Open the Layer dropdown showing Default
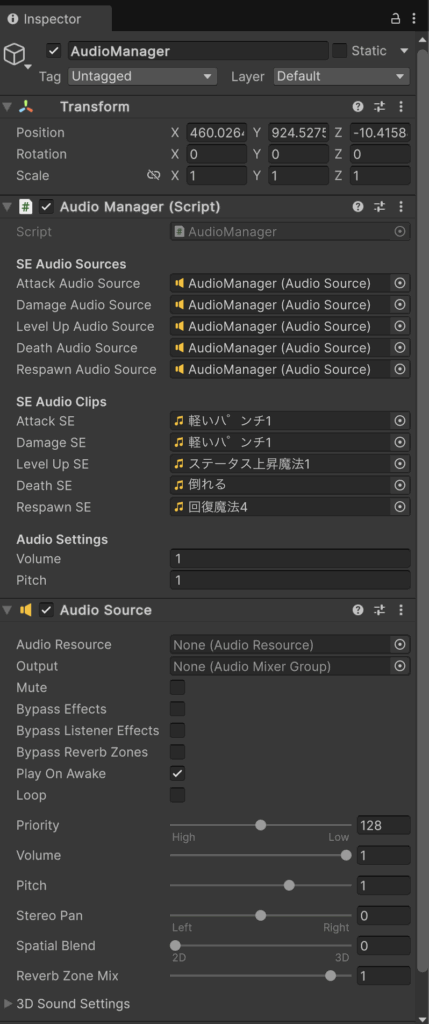The width and height of the screenshot is (429, 1024). pos(342,76)
